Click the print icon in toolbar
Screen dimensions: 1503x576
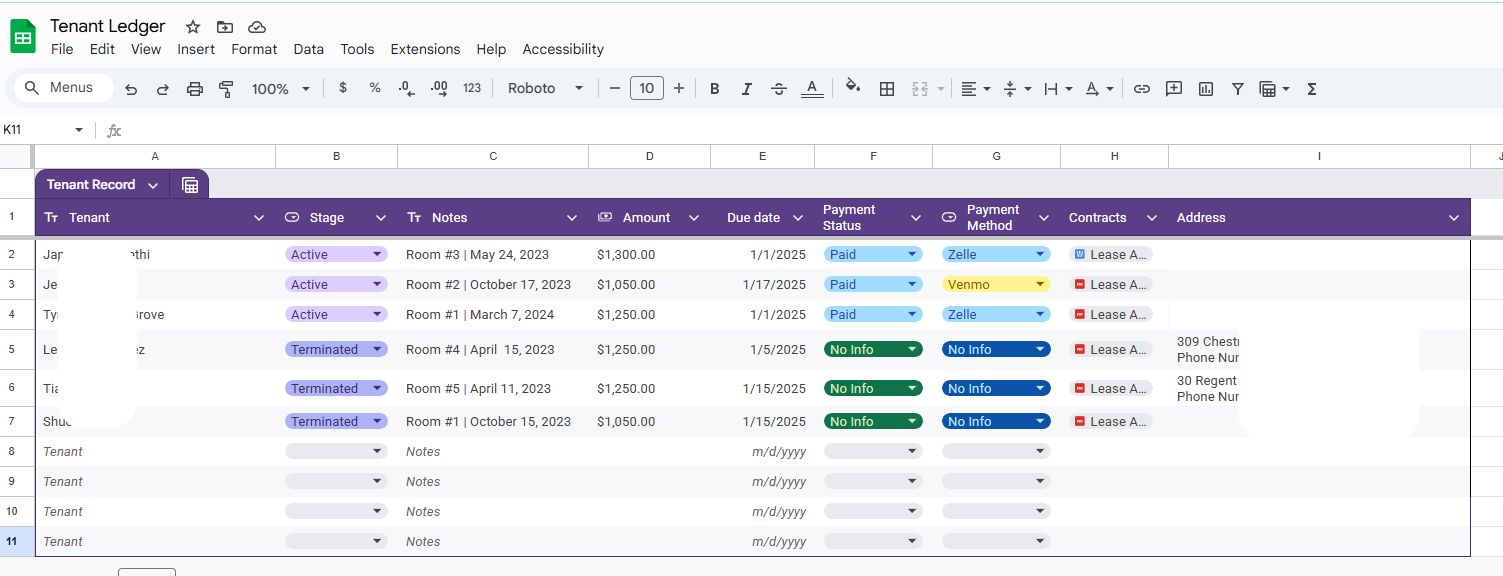click(195, 89)
